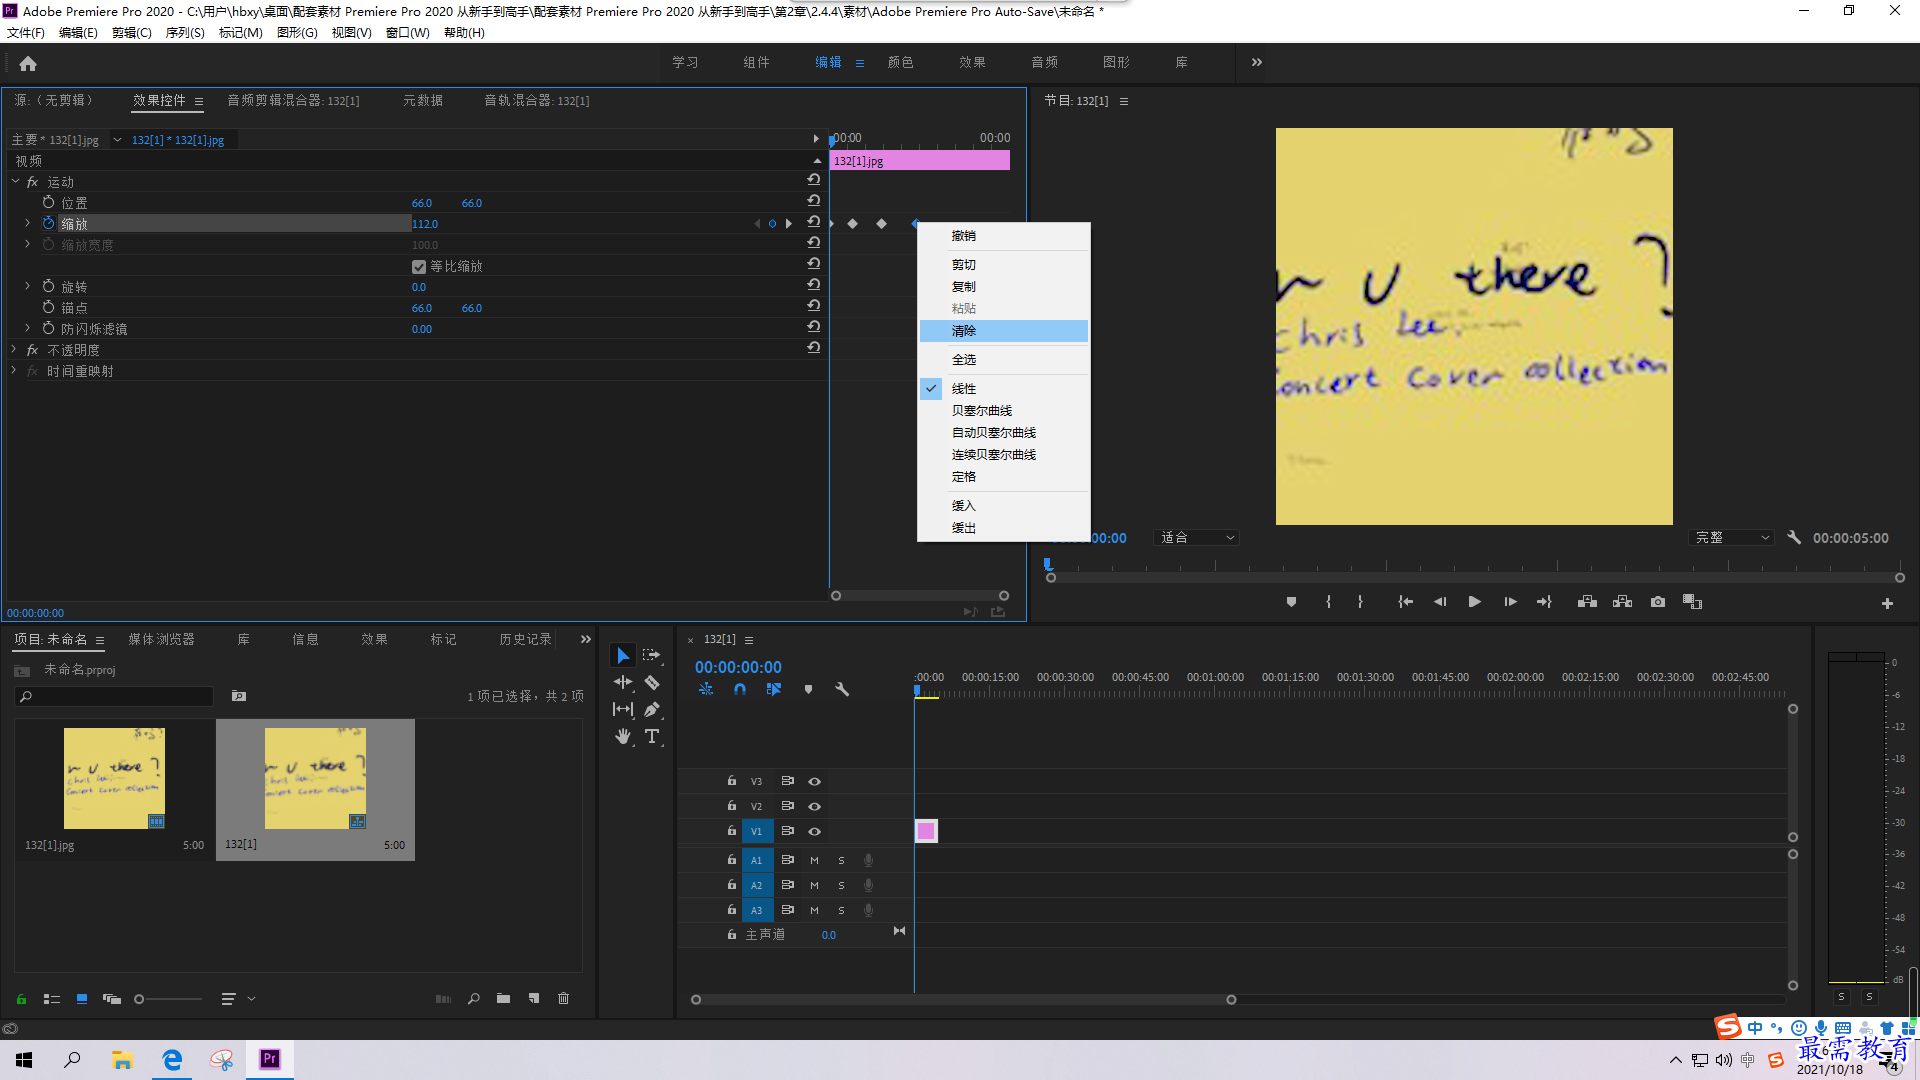Expand the Opacity effect group
This screenshot has width=1920, height=1080.
(x=14, y=349)
